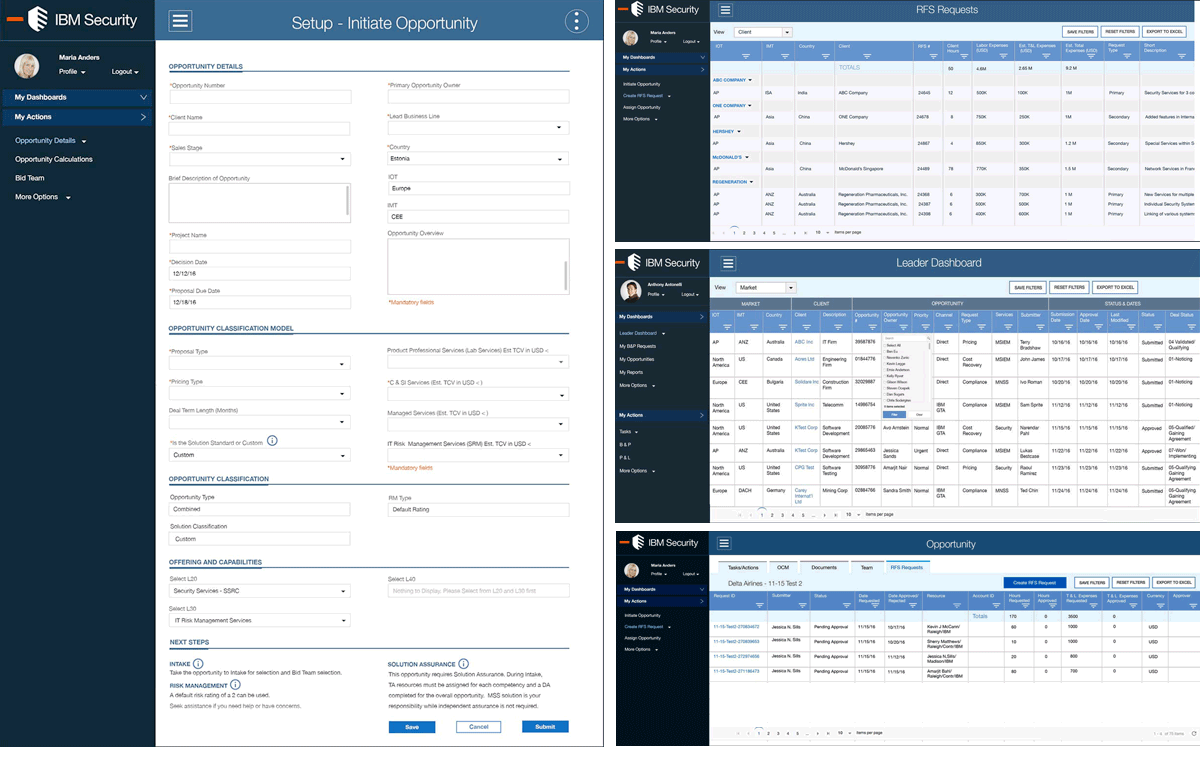Open the three-dot options menu in Setup header
The image size is (1200, 759).
point(577,21)
